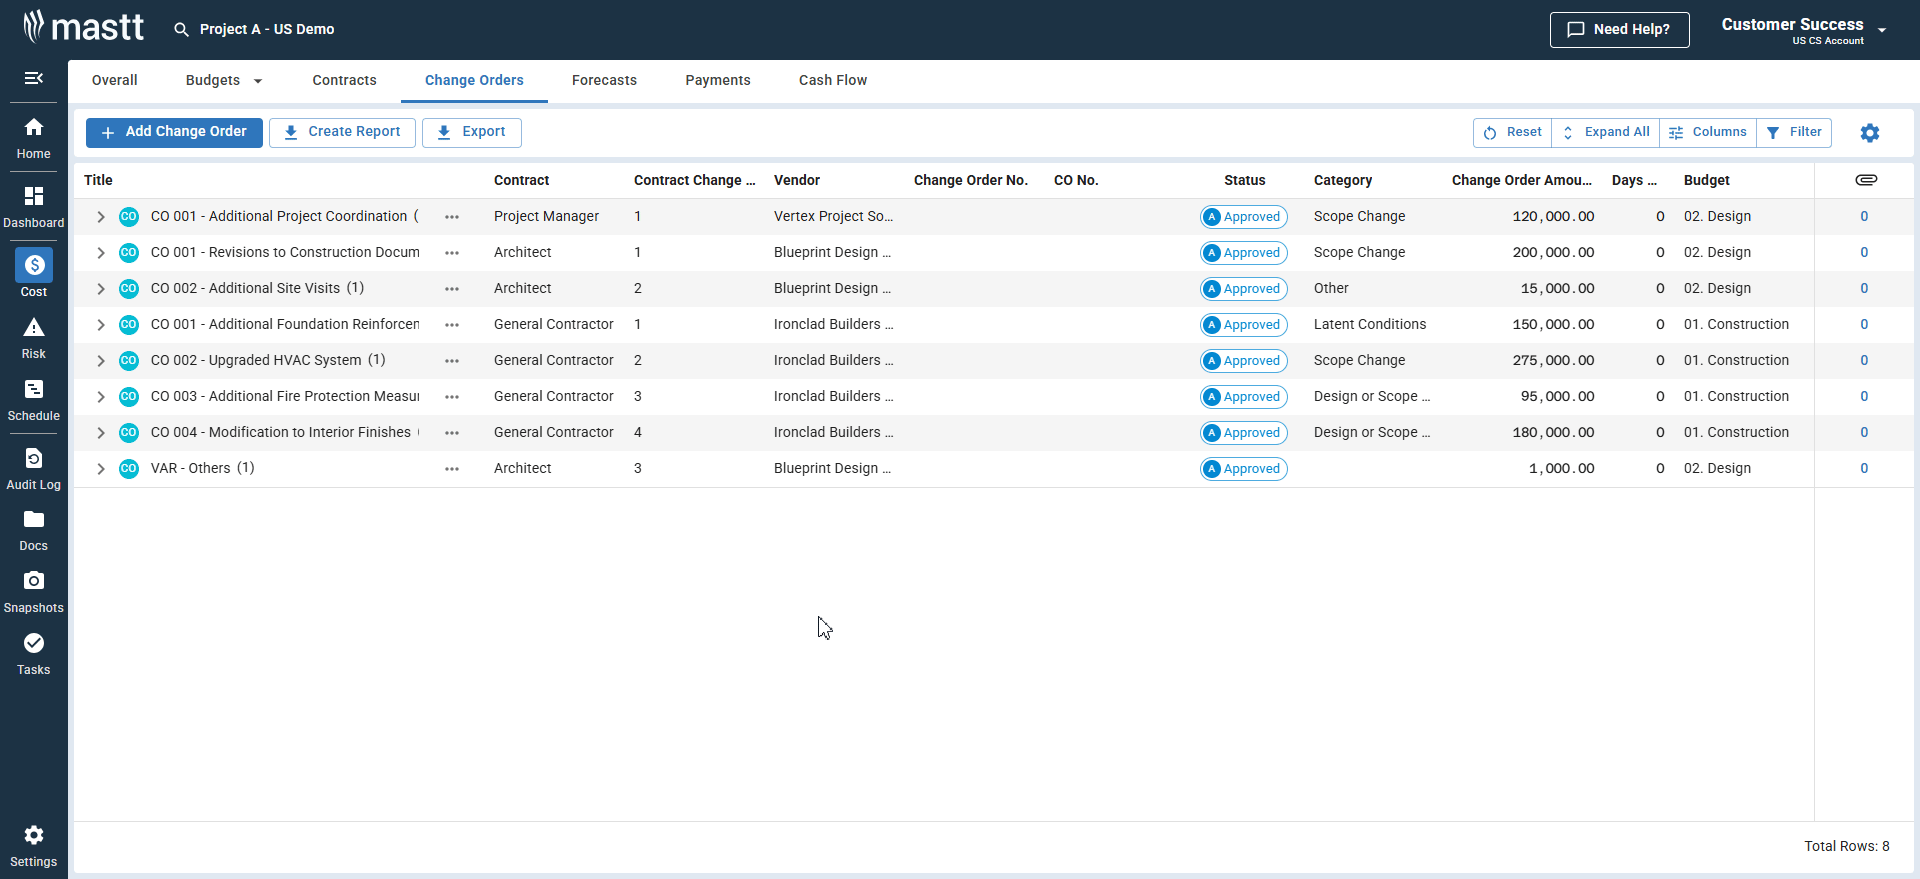
Task: Open the Dashboard sidebar icon
Action: (33, 206)
